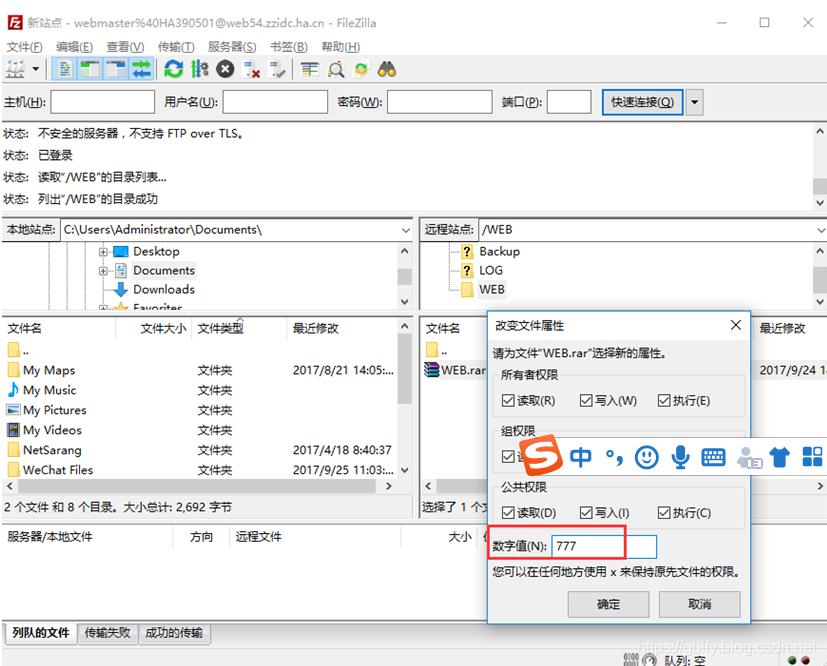Toggle owner 读取(R) checkbox

[x=508, y=401]
